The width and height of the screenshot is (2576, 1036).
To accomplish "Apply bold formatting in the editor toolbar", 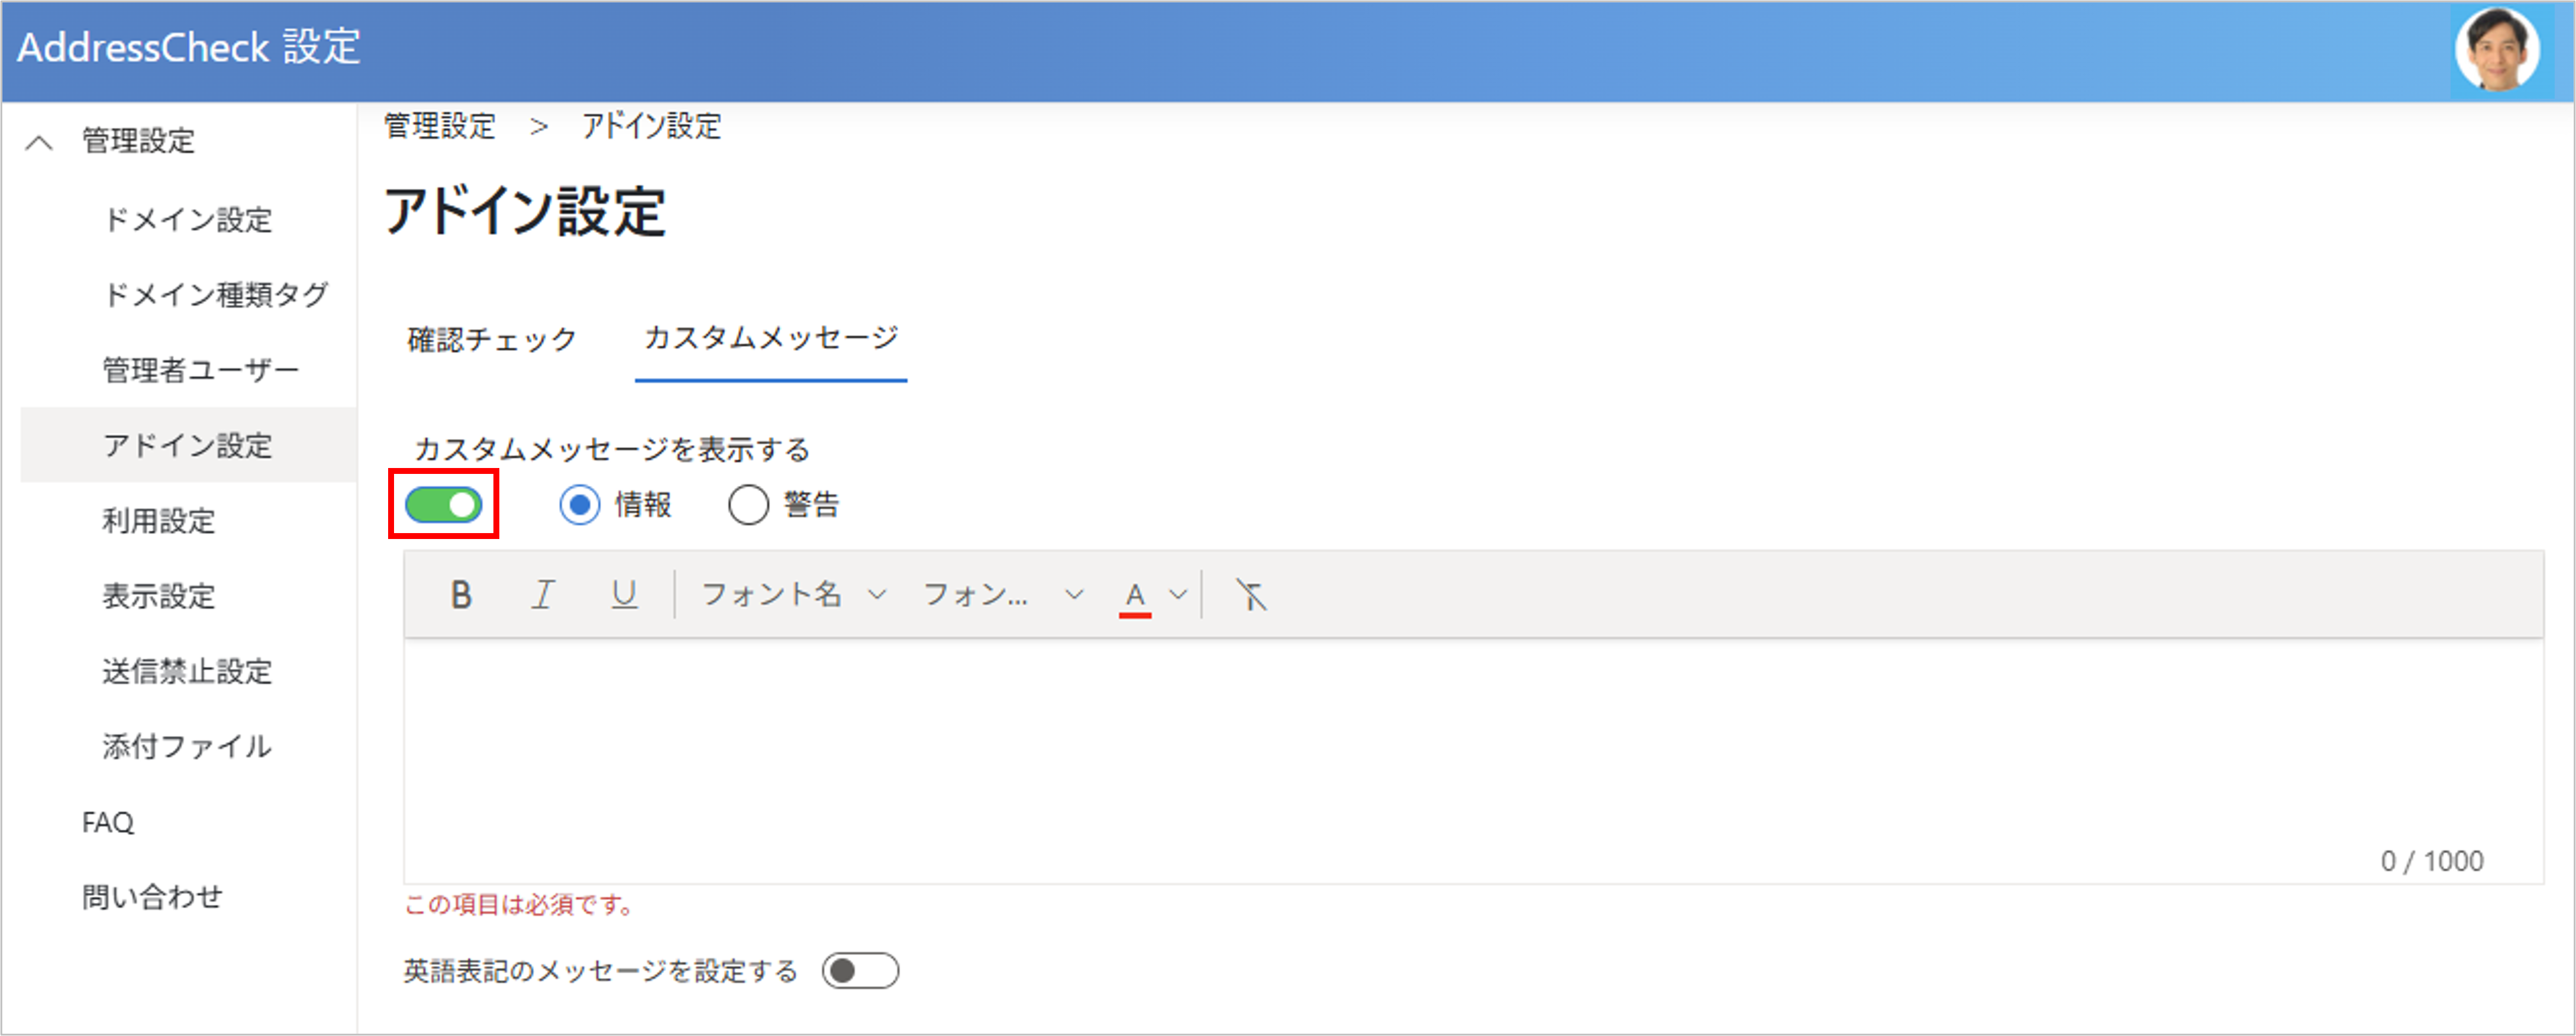I will [460, 595].
